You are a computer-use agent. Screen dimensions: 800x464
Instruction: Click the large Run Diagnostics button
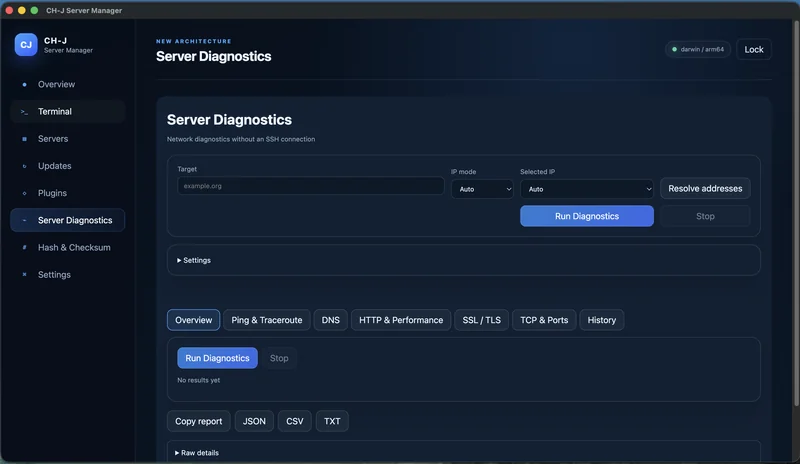587,216
